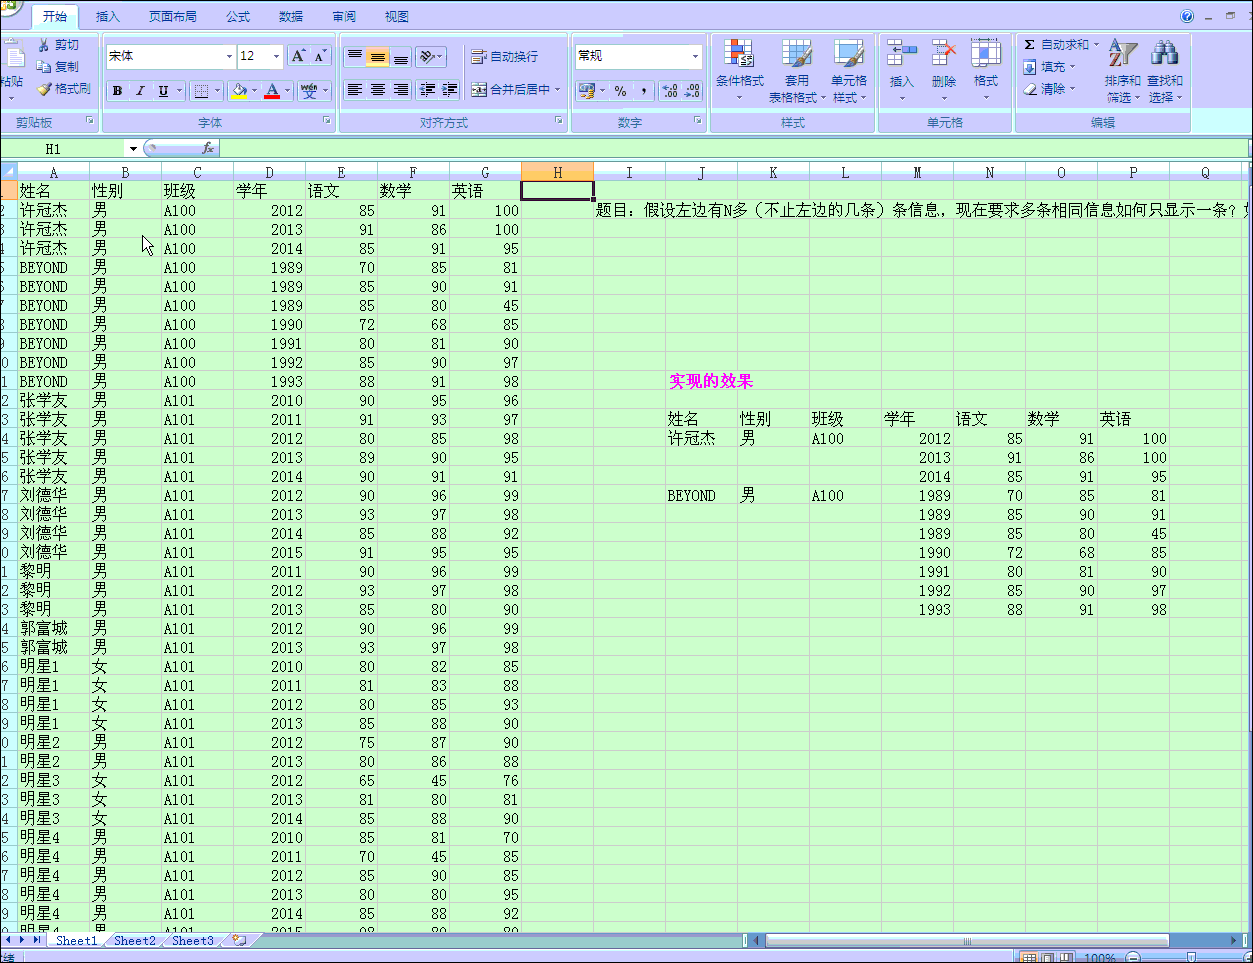
Task: Click the Cut (剪切) scissors icon
Action: click(44, 45)
